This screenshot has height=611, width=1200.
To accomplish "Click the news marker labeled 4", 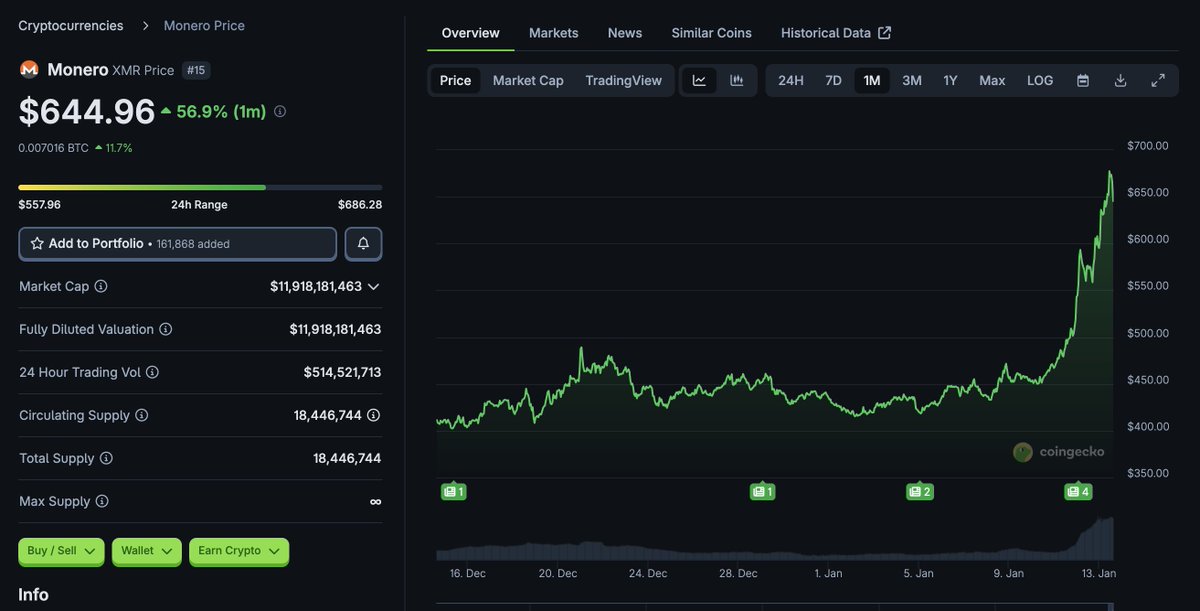I will [1078, 491].
